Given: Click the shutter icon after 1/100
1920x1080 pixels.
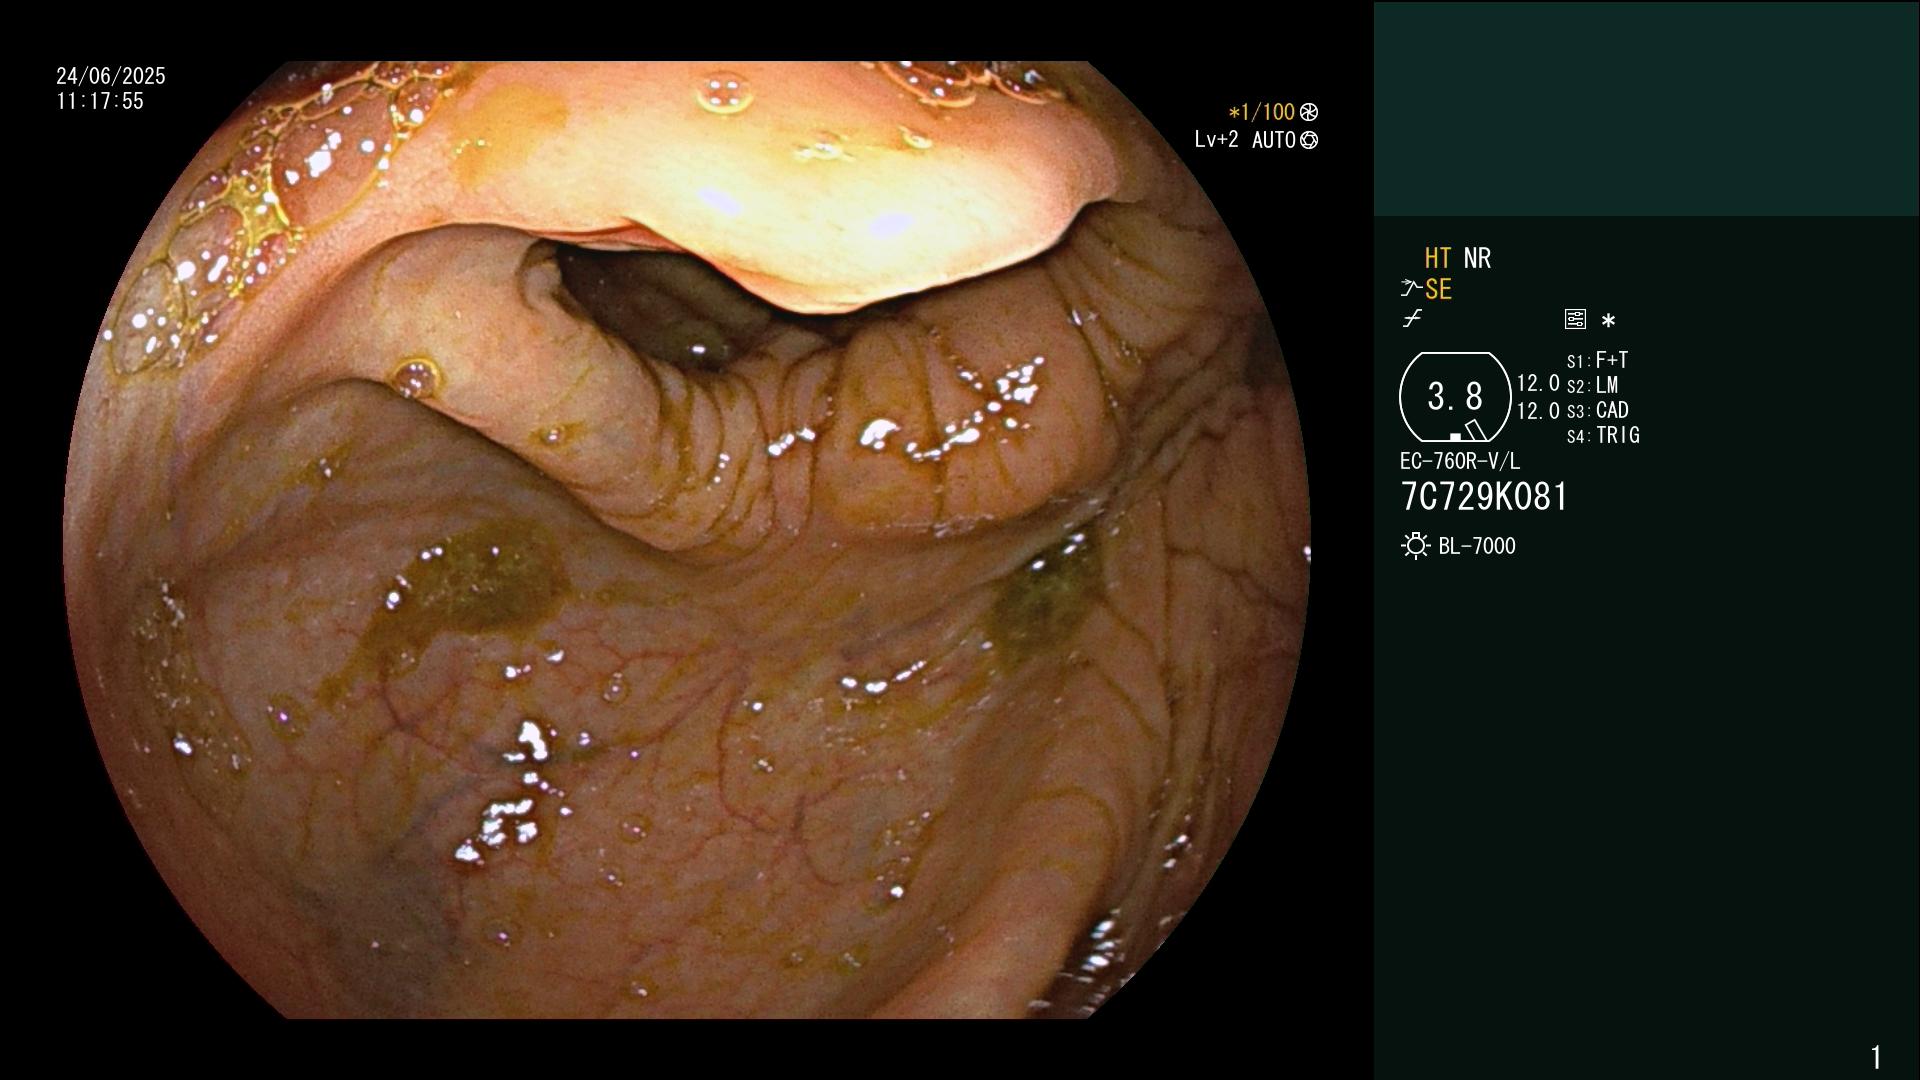Looking at the screenshot, I should tap(1309, 112).
